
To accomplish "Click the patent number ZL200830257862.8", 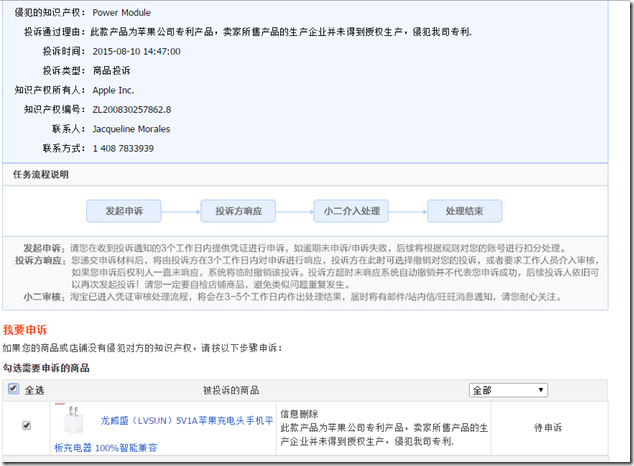I will coord(132,110).
